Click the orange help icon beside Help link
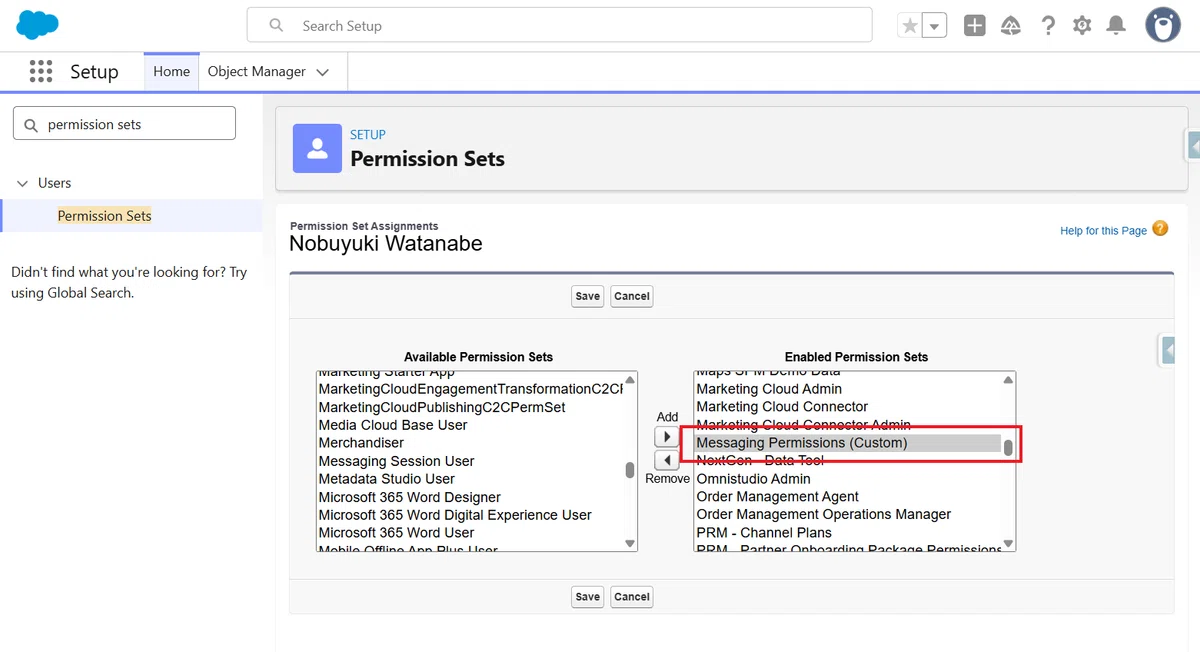 pos(1160,229)
